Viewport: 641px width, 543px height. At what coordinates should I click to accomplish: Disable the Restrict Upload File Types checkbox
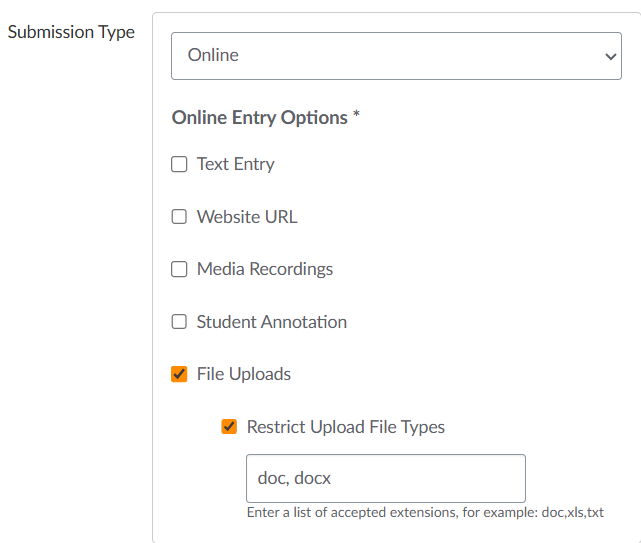click(x=230, y=427)
